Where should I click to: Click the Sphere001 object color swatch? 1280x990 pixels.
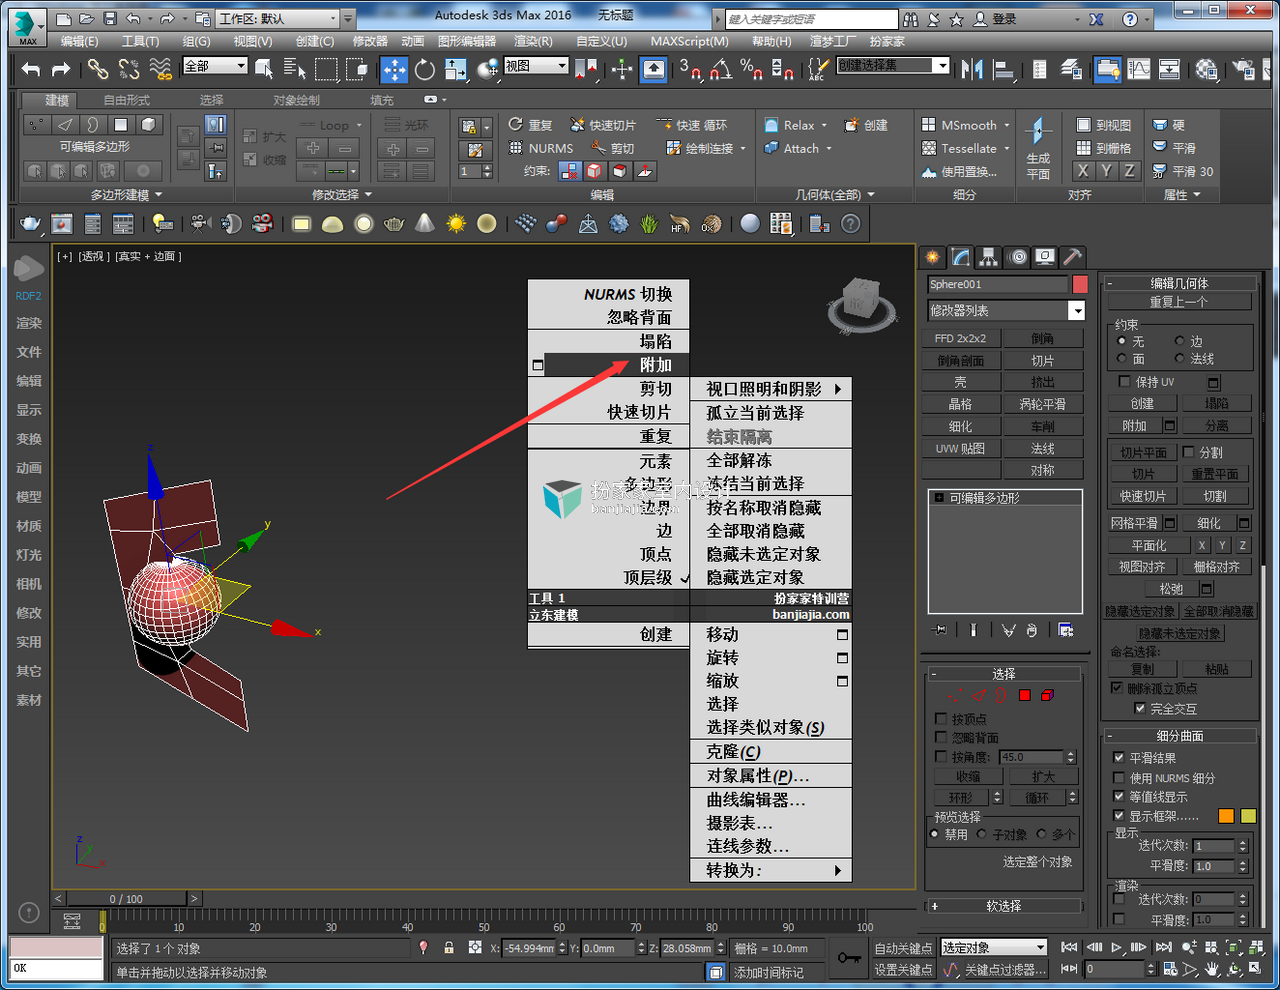[1079, 284]
